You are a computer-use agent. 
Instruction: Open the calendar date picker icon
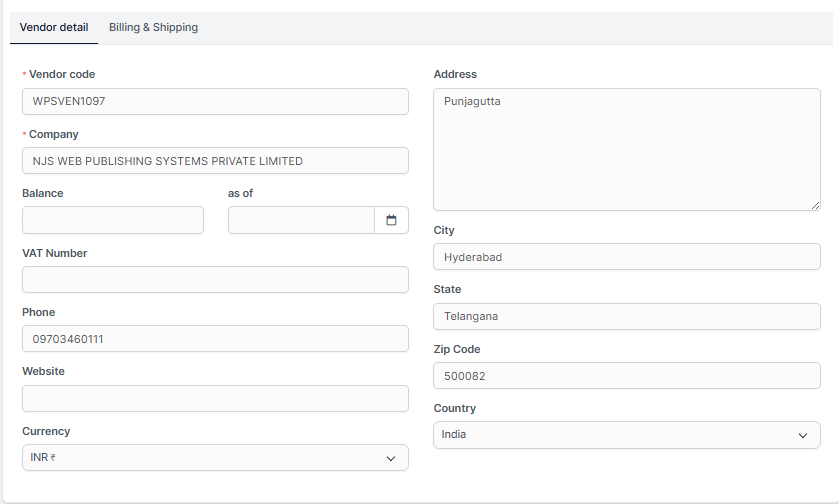391,220
